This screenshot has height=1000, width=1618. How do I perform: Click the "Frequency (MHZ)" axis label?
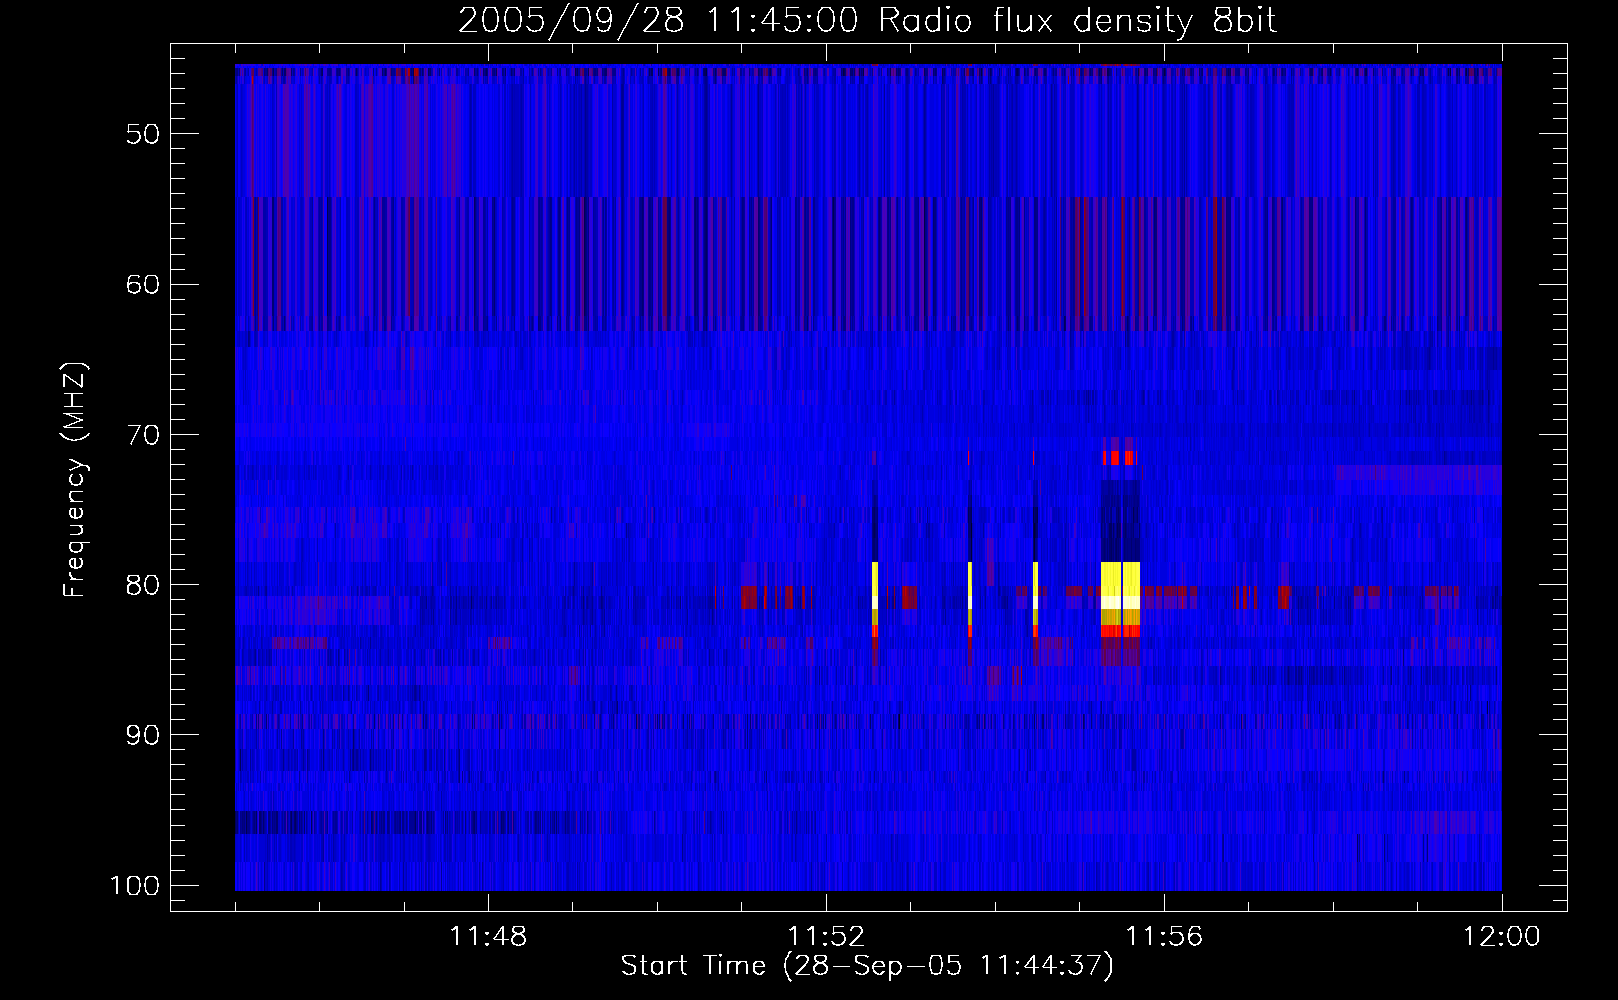(75, 480)
